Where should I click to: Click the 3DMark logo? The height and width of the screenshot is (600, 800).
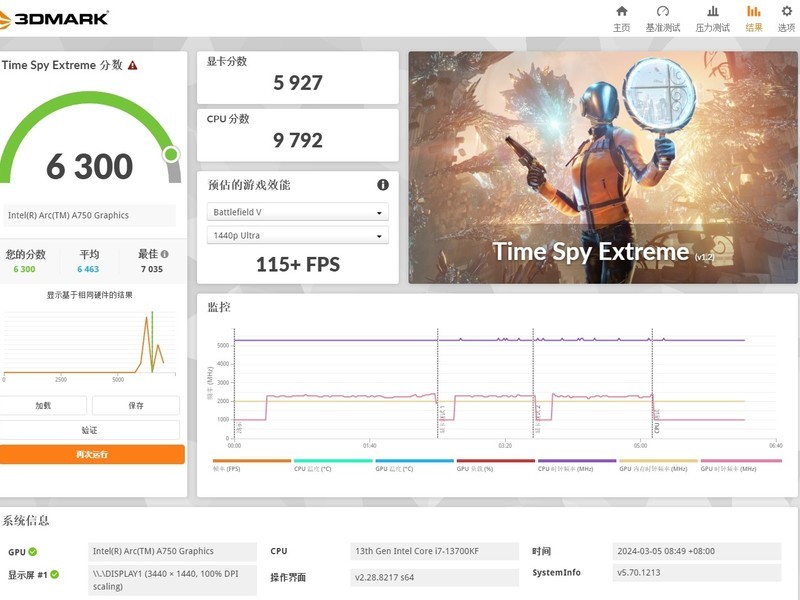click(x=54, y=18)
